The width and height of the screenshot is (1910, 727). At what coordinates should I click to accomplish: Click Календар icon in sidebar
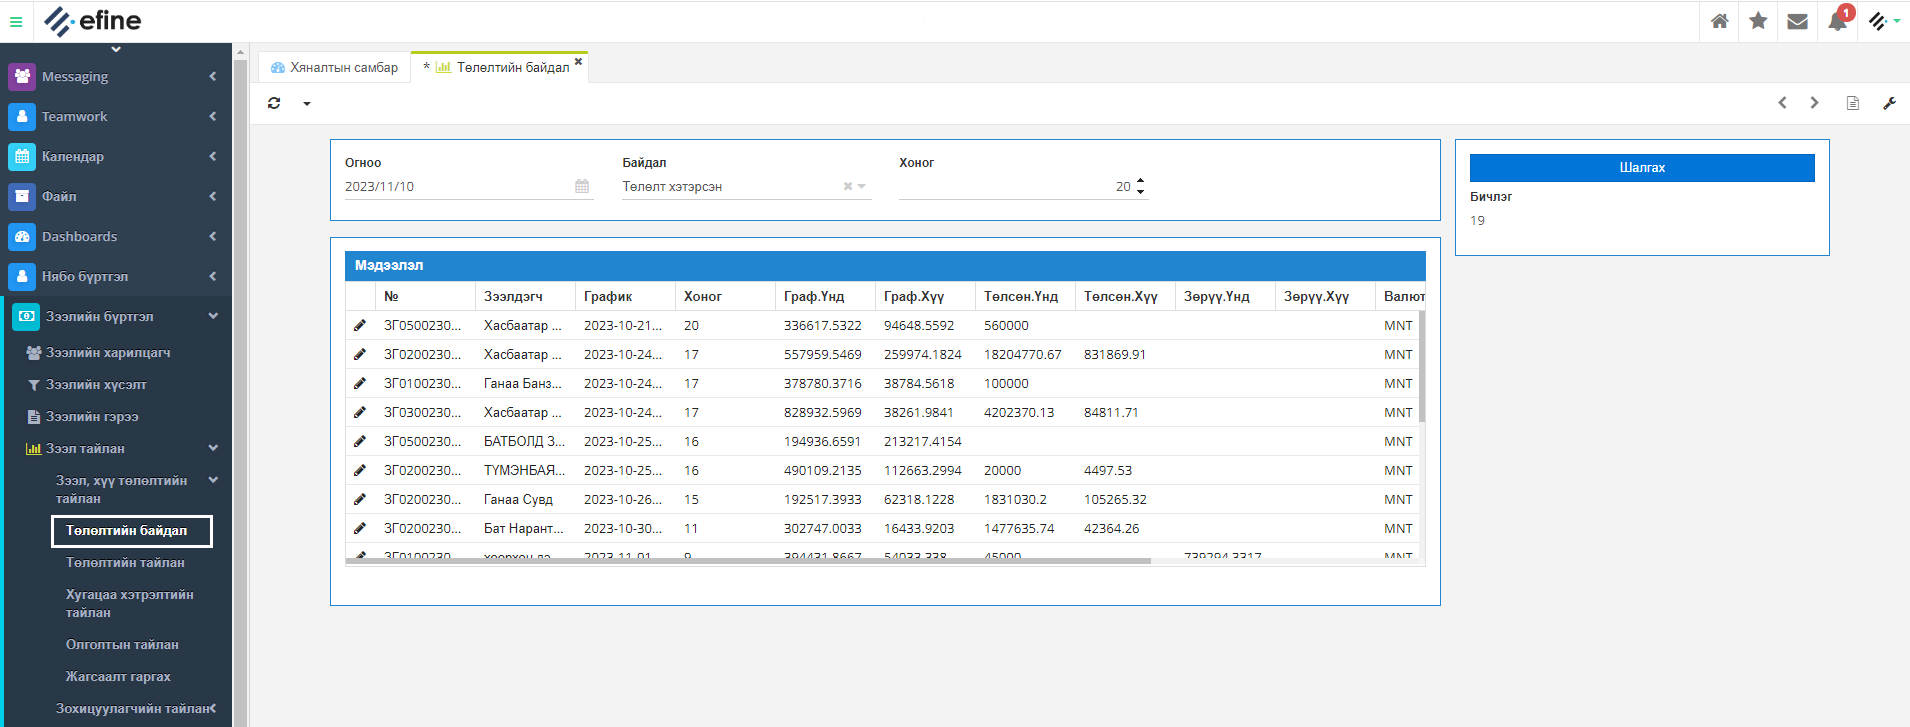(22, 156)
